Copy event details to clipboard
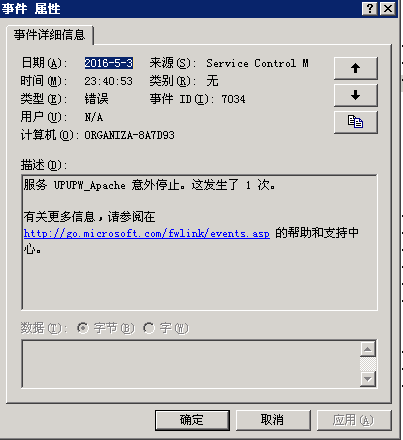This screenshot has width=403, height=440. click(x=356, y=122)
